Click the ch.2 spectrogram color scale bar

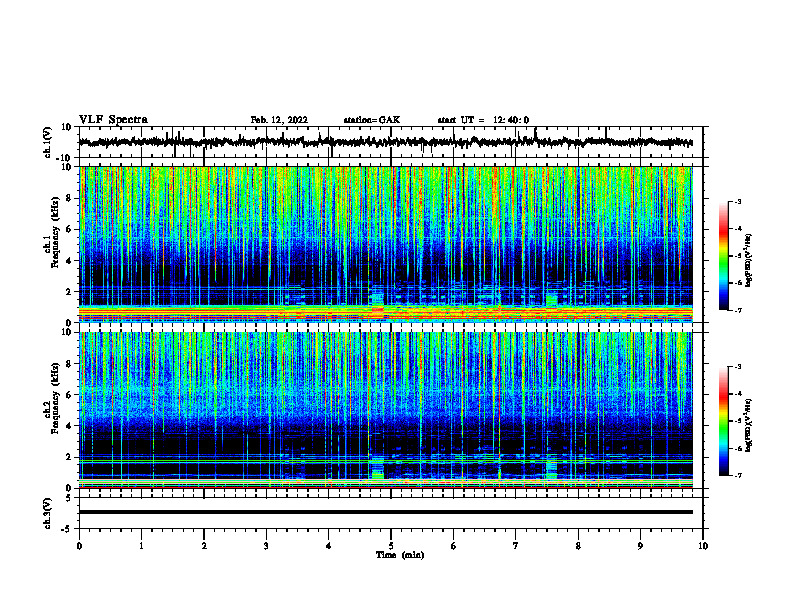pyautogui.click(x=724, y=421)
